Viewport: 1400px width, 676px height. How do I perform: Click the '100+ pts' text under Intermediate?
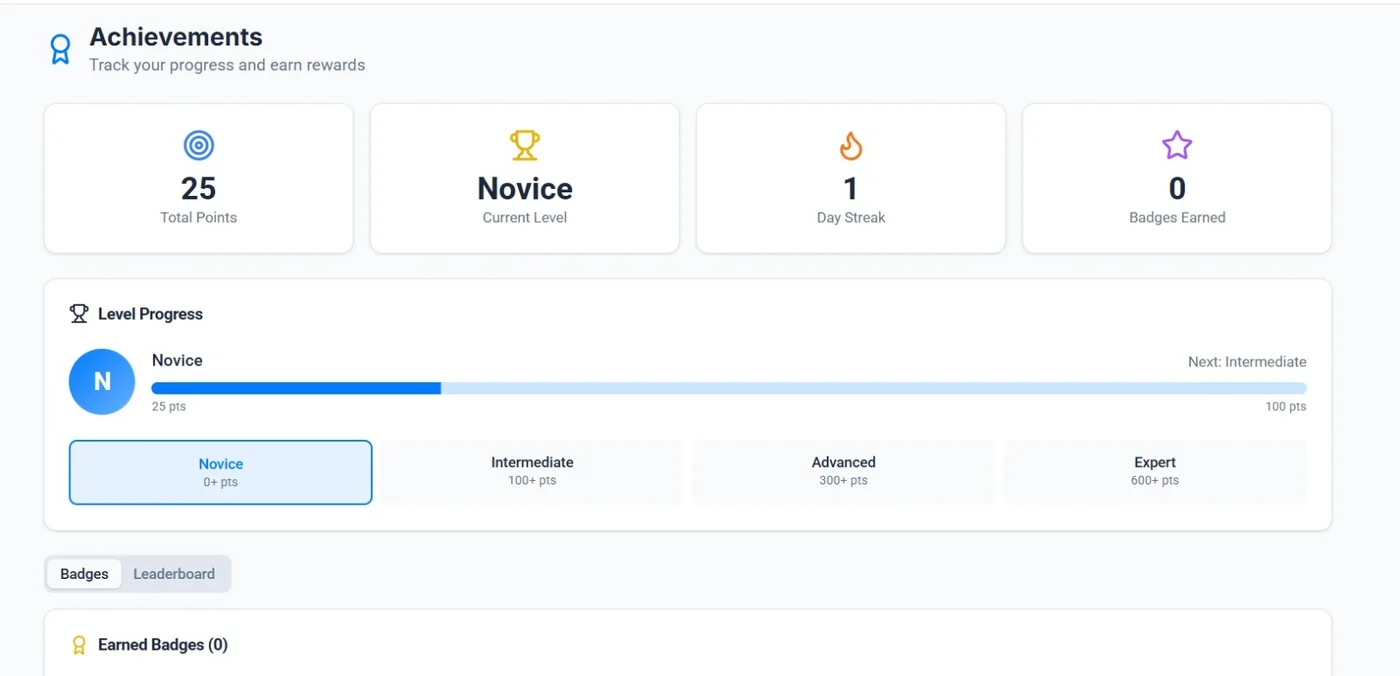coord(532,481)
